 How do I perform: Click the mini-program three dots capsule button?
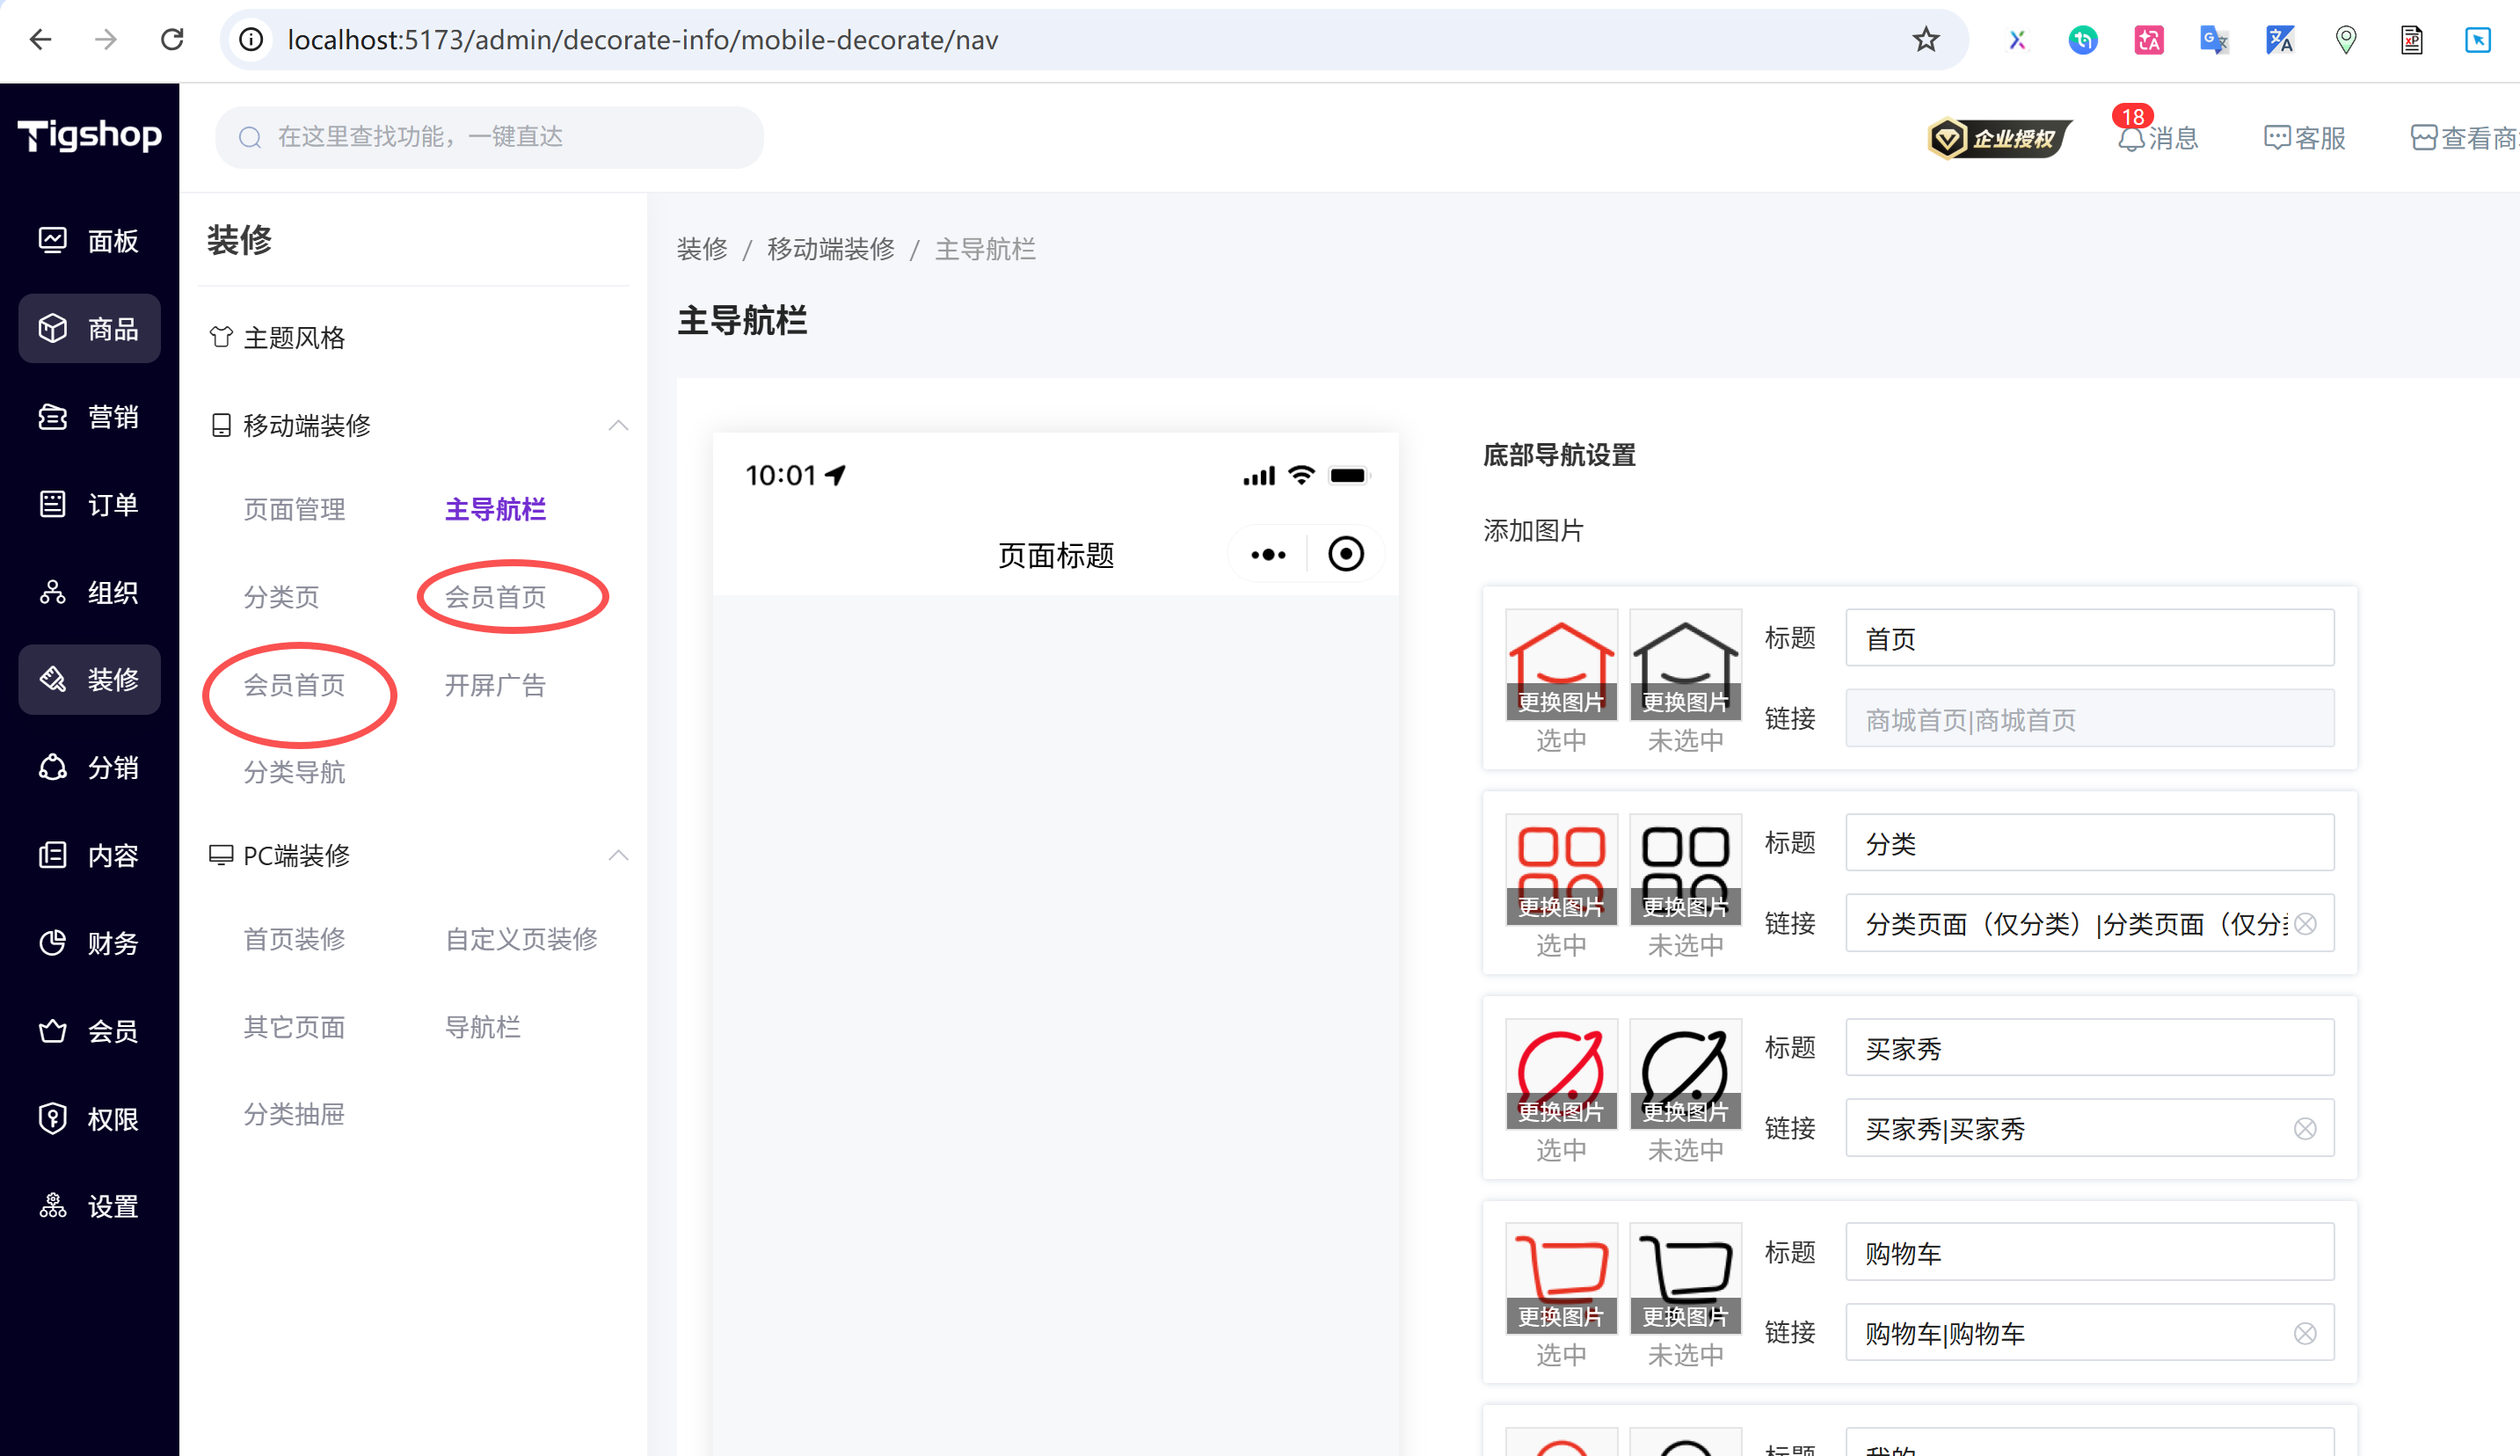pos(1268,554)
